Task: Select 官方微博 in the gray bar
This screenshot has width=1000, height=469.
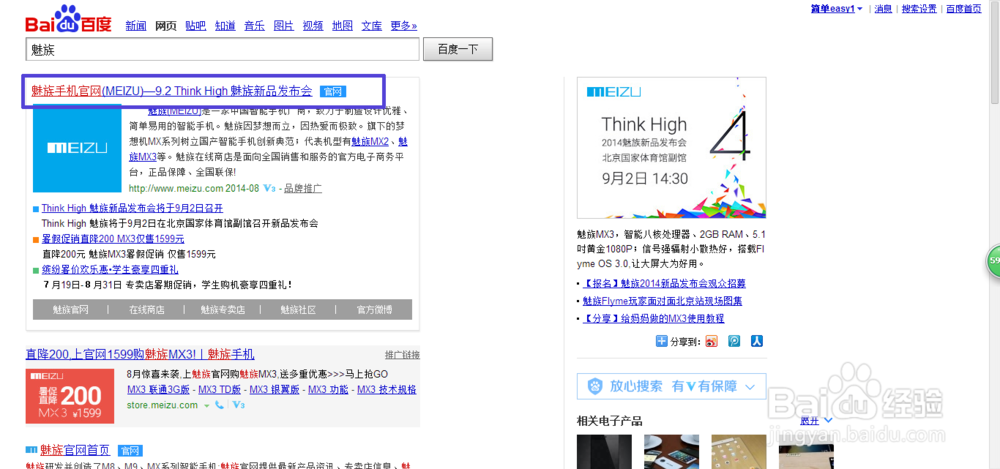Action: (x=374, y=309)
